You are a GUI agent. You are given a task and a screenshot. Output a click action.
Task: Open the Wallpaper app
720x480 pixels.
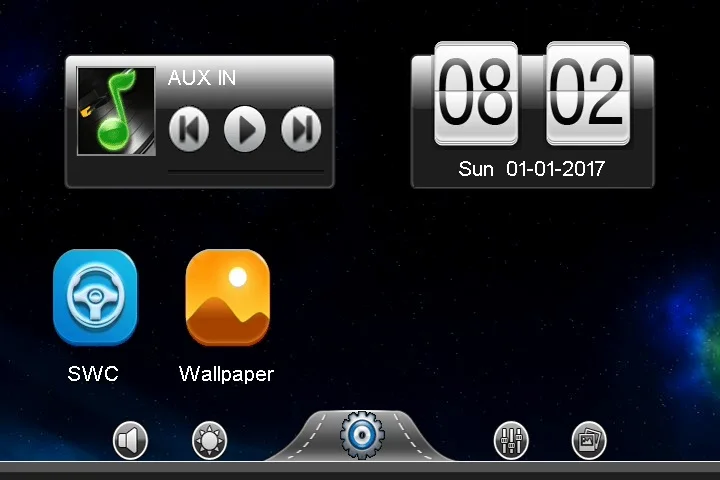point(228,297)
